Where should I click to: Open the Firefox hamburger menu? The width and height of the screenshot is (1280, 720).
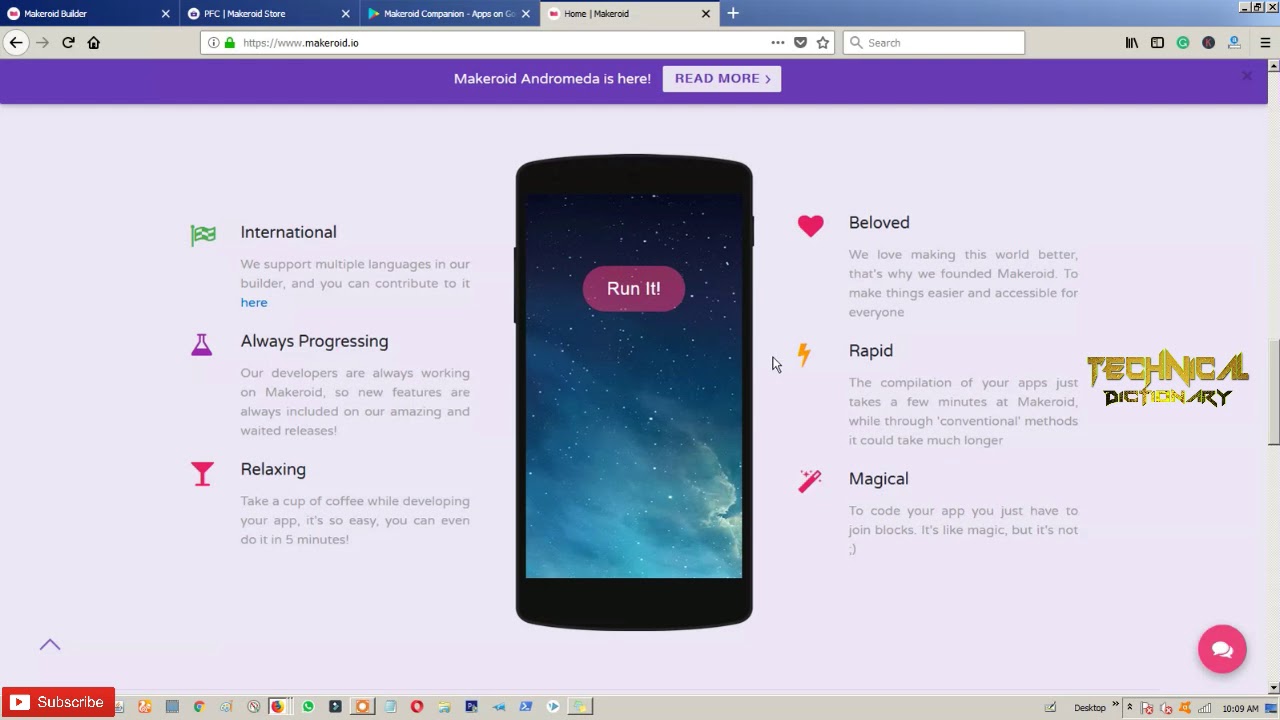[x=1265, y=43]
